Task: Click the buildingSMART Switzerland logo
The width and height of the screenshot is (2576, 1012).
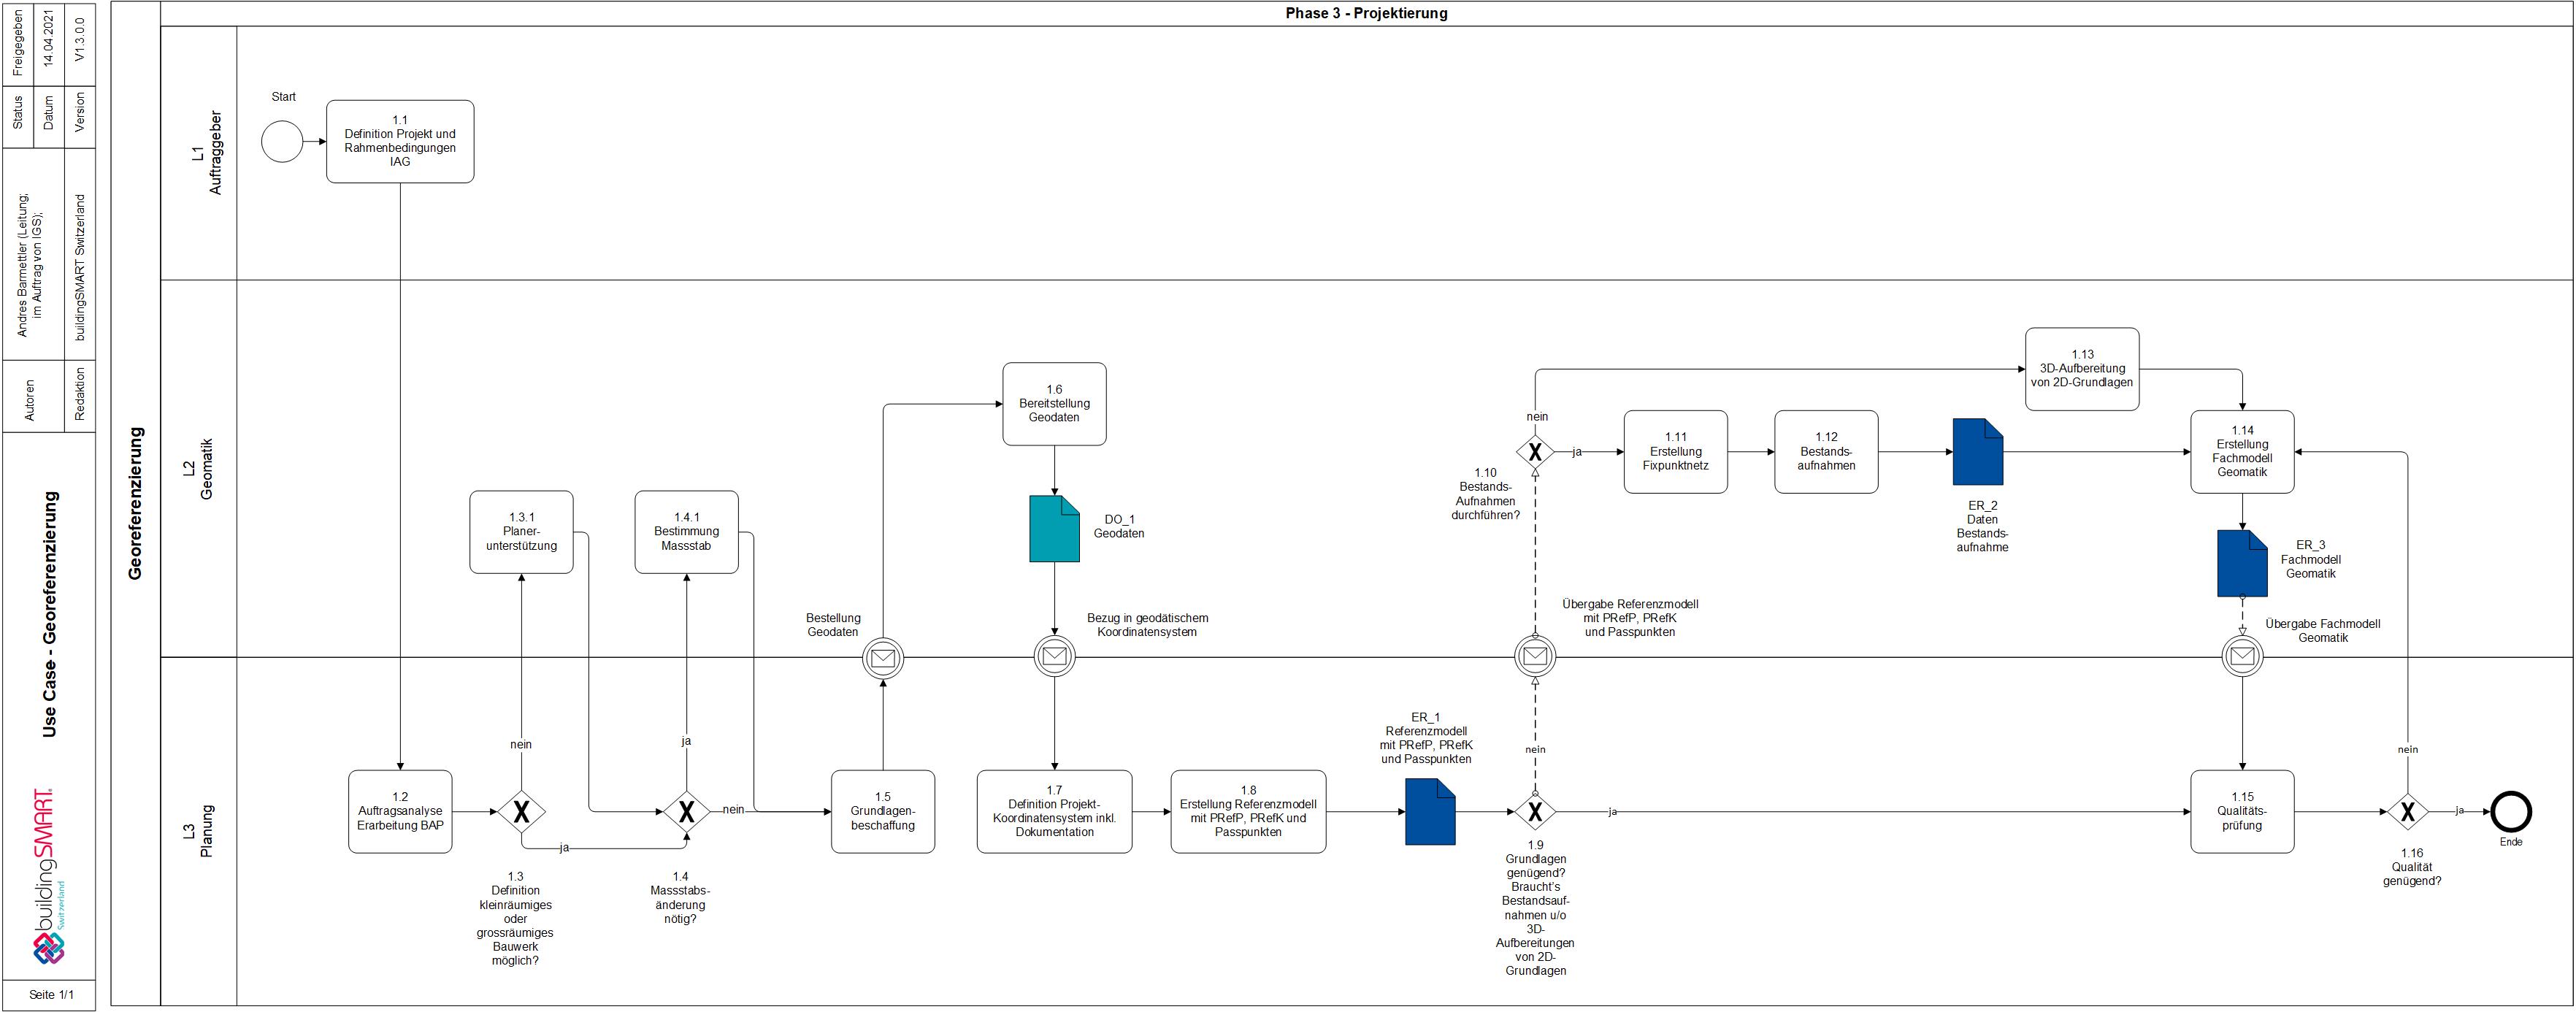Action: point(49,876)
